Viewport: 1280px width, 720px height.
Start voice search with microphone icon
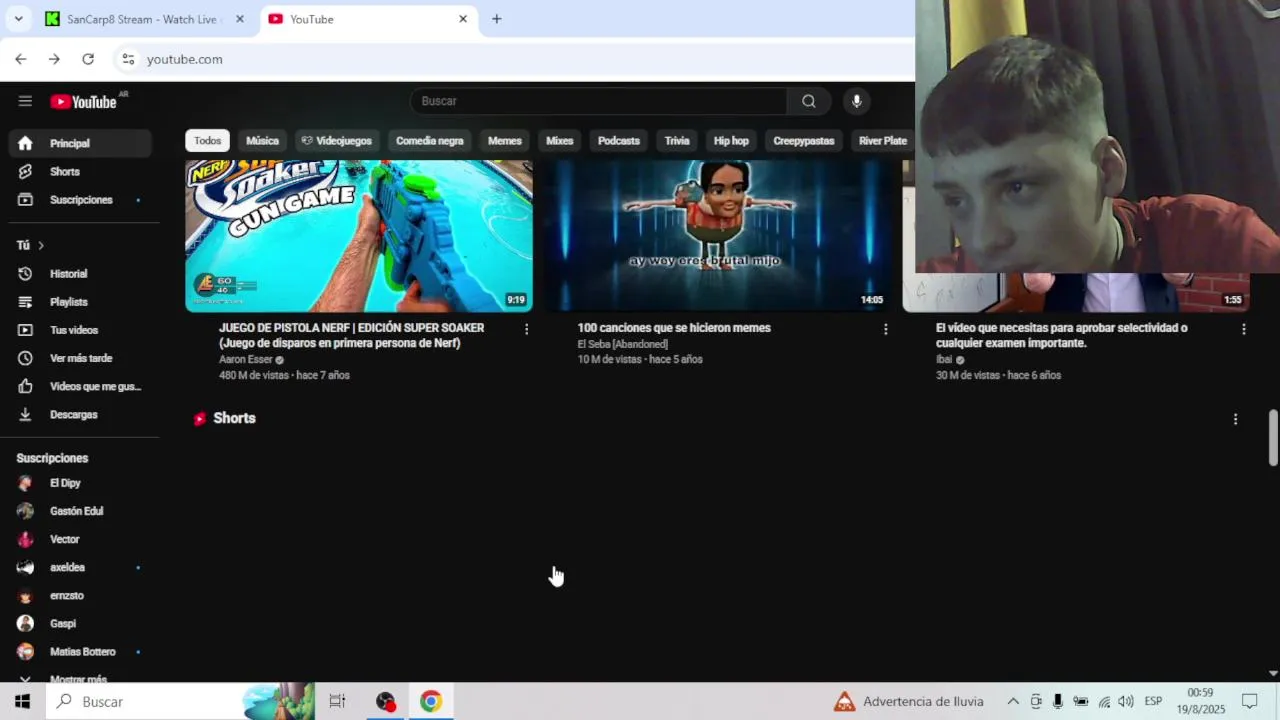click(856, 101)
